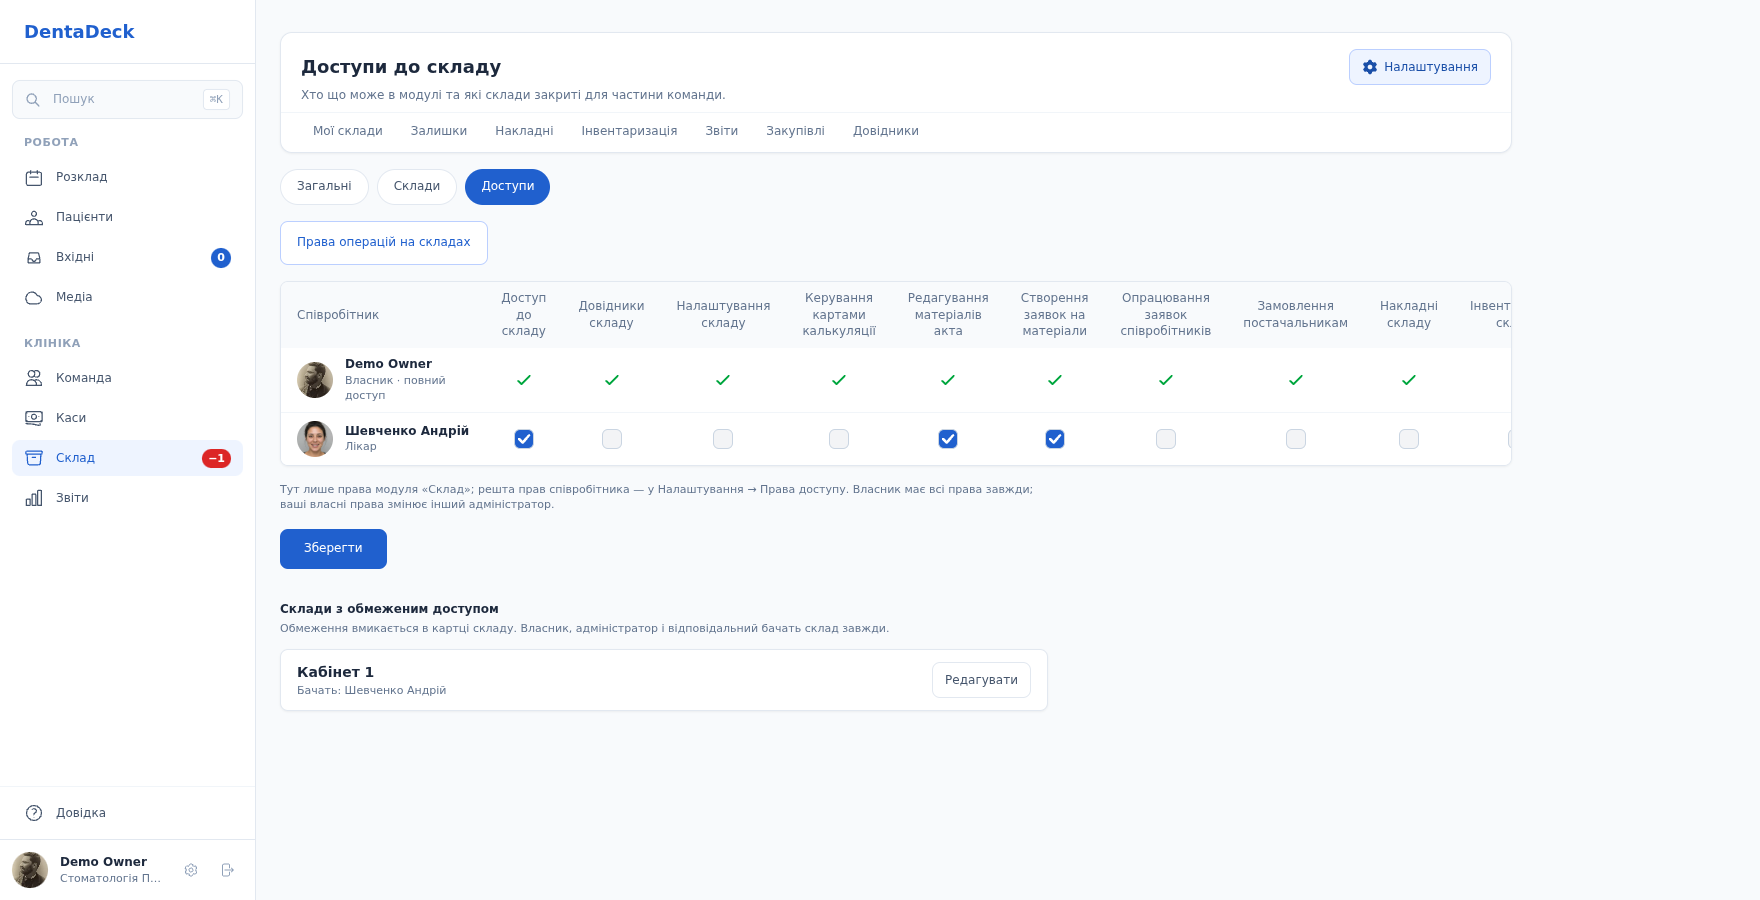This screenshot has height=900, width=1760.
Task: Select the Склади pill tab
Action: (x=417, y=187)
